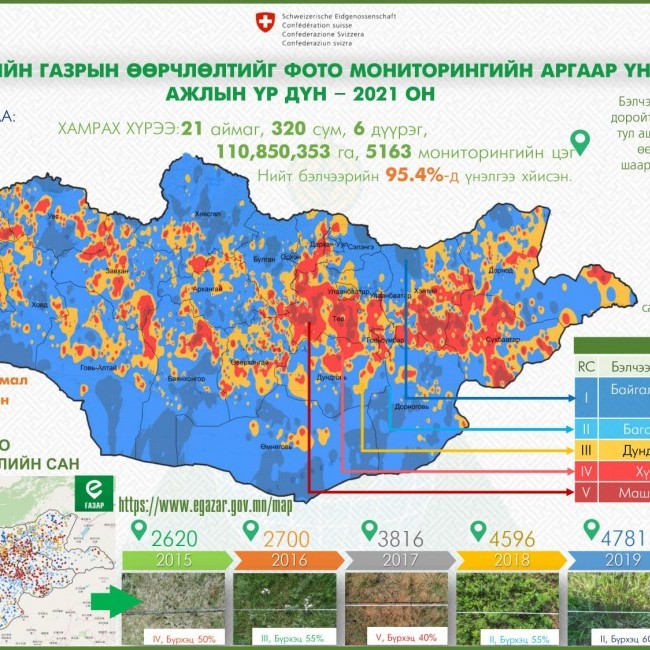Screen dimensions: 650x650
Task: Click the light blue class II legend swatch
Action: coord(586,429)
